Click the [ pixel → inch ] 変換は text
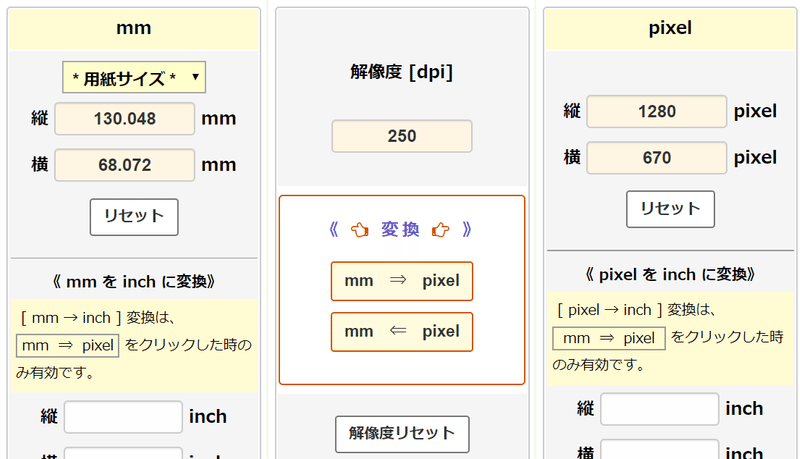The height and width of the screenshot is (459, 800). coord(636,310)
